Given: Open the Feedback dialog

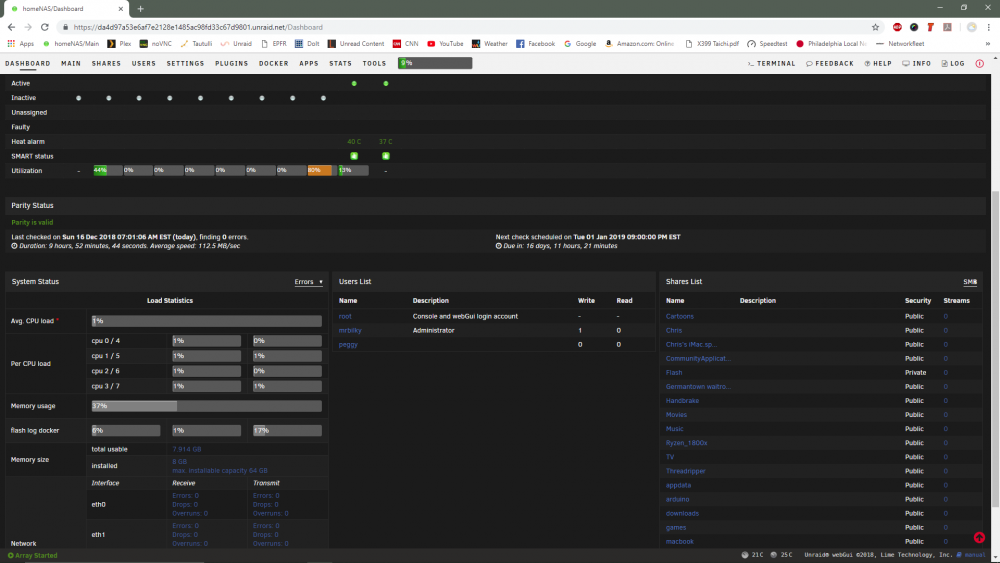Looking at the screenshot, I should pos(830,64).
